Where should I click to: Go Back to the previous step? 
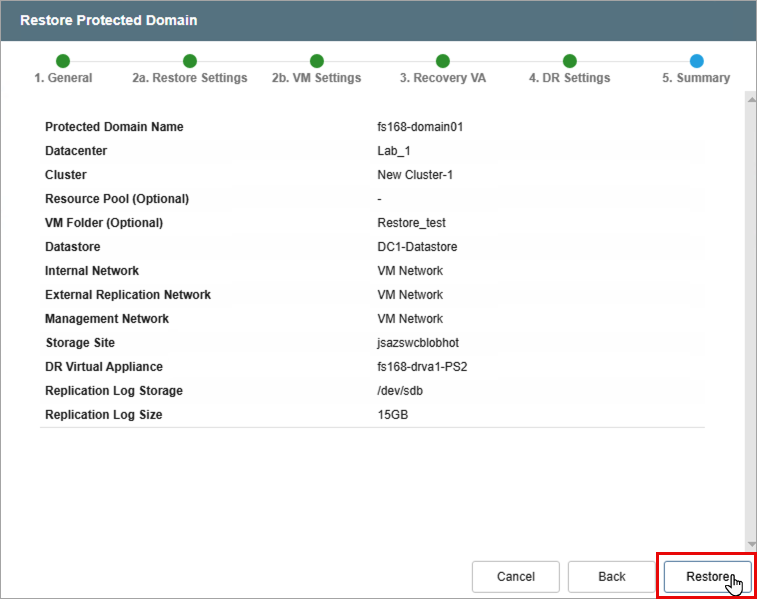pyautogui.click(x=612, y=576)
